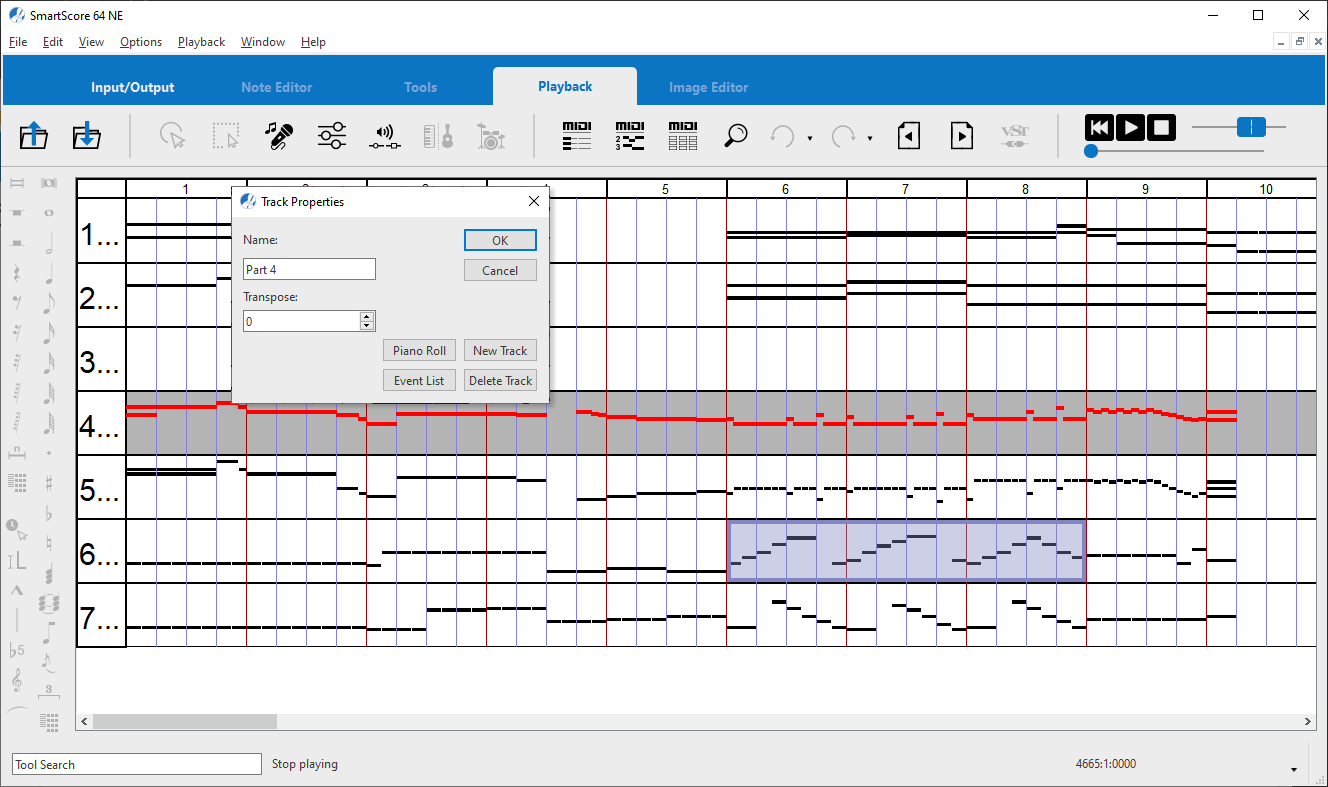Select track 6 header label
Screen dimensions: 1328x787
pos(101,552)
